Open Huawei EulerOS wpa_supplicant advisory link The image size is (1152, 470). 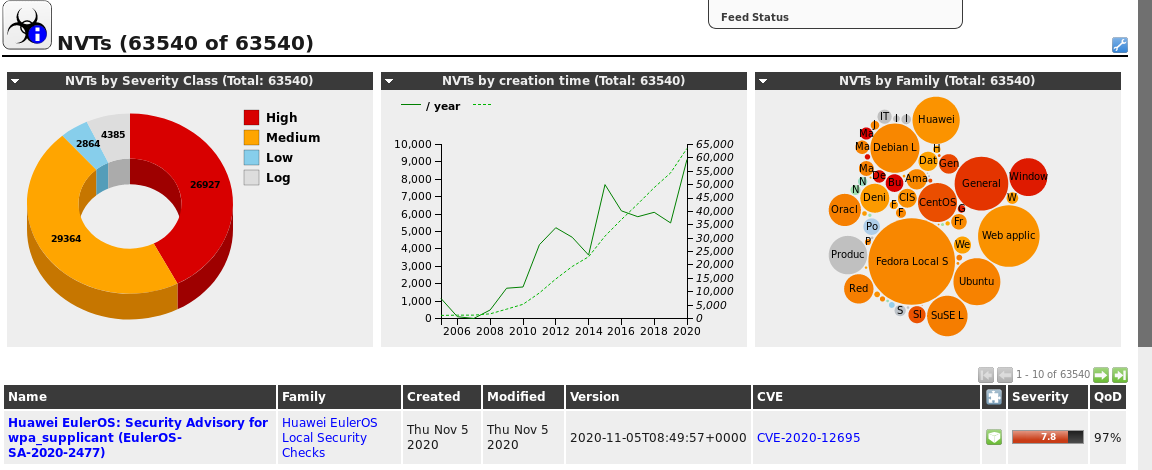(138, 437)
